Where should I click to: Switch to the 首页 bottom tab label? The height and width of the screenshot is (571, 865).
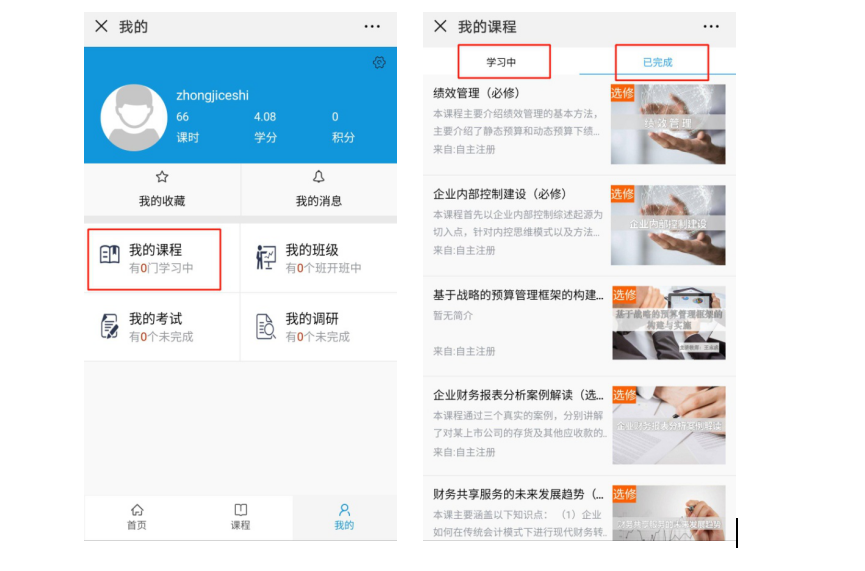137,525
